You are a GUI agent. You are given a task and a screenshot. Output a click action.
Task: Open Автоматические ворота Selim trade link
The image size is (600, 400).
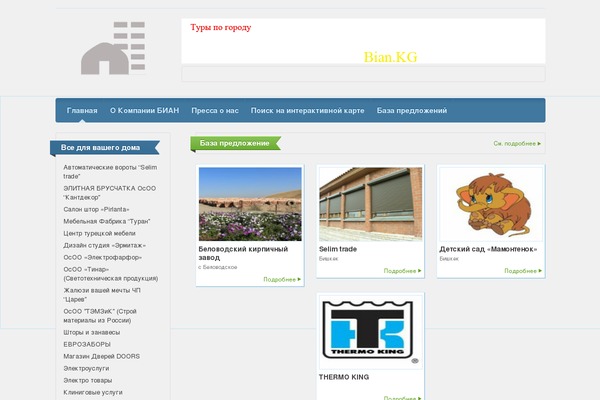pyautogui.click(x=110, y=172)
